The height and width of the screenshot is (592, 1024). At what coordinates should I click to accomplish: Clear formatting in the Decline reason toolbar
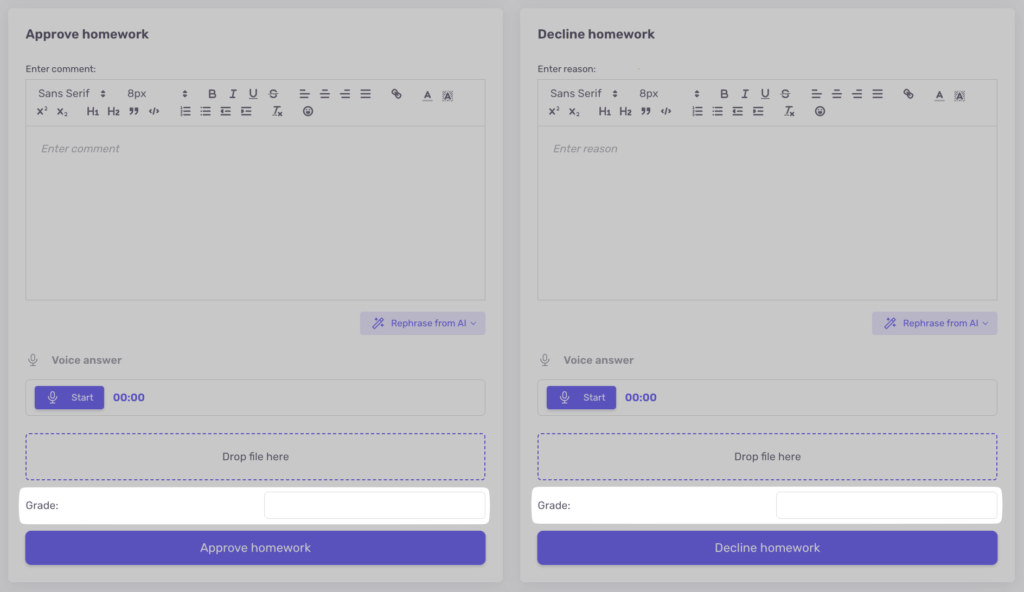click(789, 111)
